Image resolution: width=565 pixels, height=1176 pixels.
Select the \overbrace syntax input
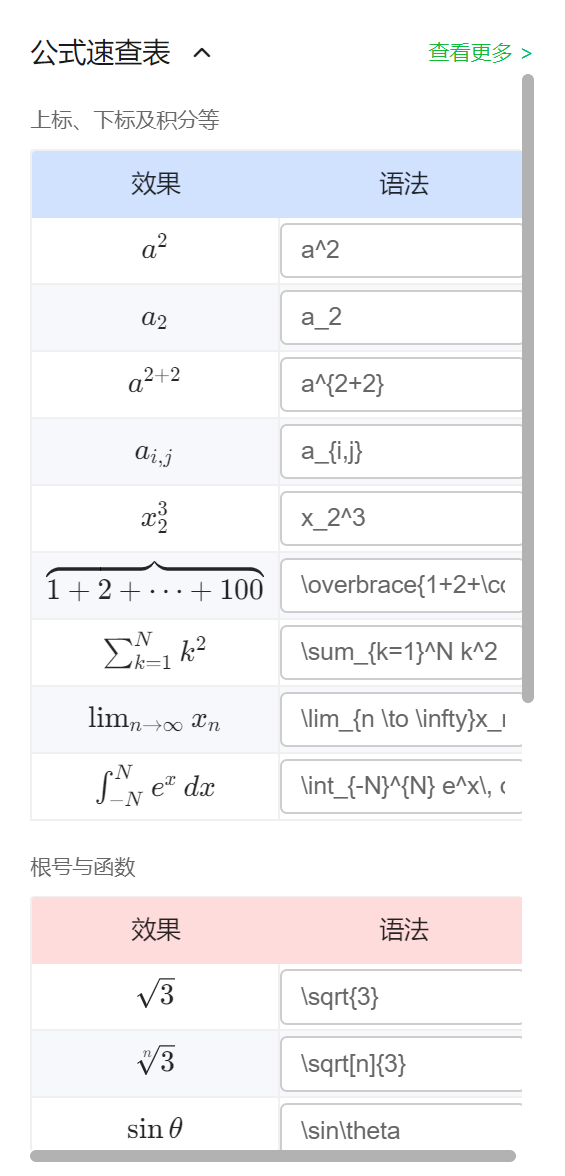(x=401, y=585)
